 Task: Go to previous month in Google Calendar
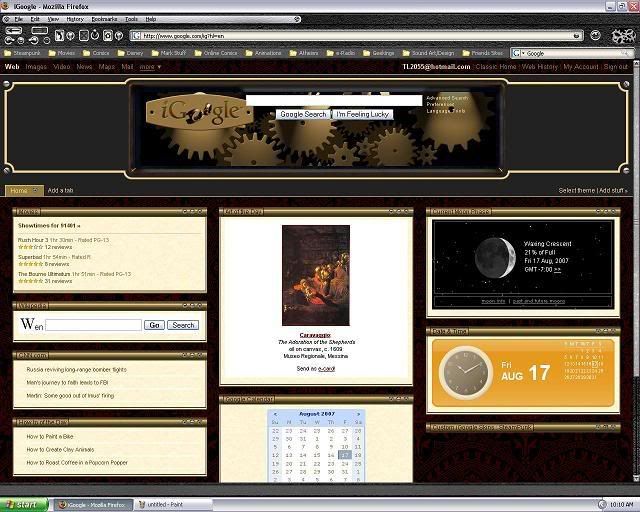(x=276, y=414)
